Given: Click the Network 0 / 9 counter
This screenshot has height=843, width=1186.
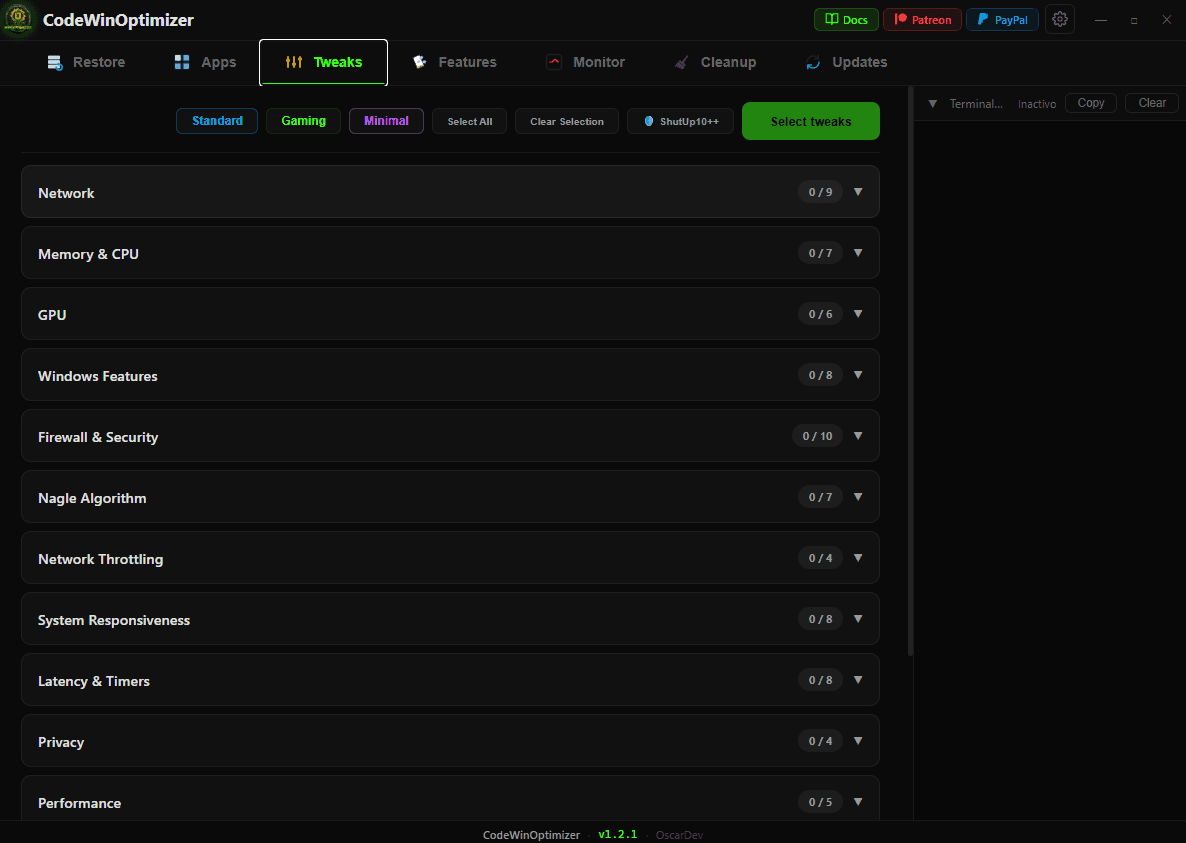Looking at the screenshot, I should [821, 192].
